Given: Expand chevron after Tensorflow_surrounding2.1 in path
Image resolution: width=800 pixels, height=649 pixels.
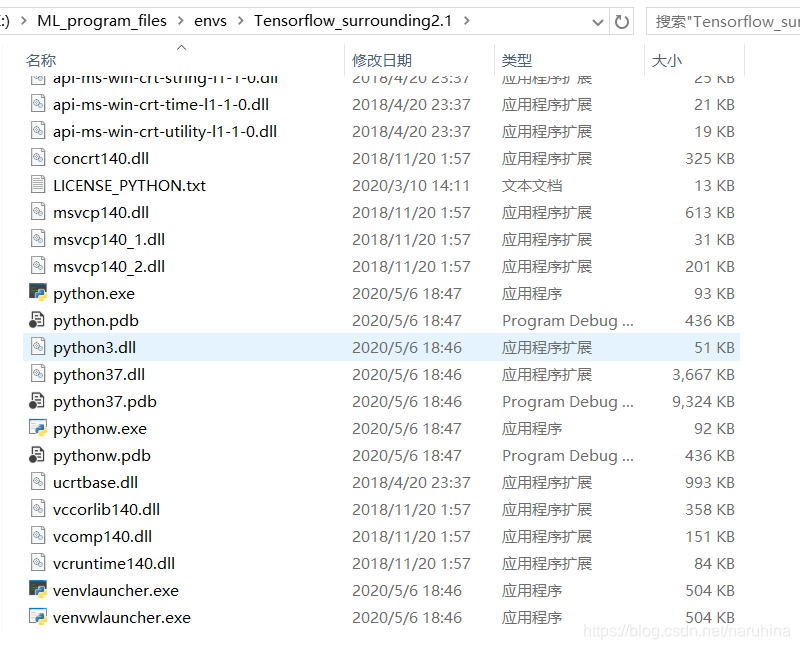Looking at the screenshot, I should click(466, 21).
